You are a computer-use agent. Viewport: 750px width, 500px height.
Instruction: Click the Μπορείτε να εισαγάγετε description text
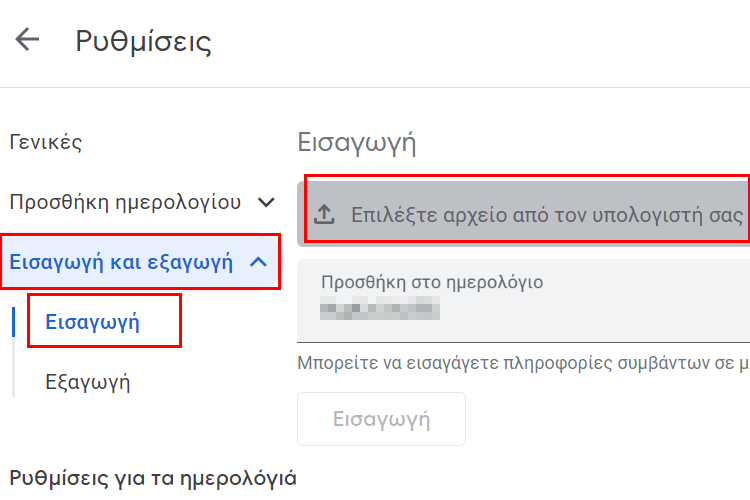pos(523,363)
